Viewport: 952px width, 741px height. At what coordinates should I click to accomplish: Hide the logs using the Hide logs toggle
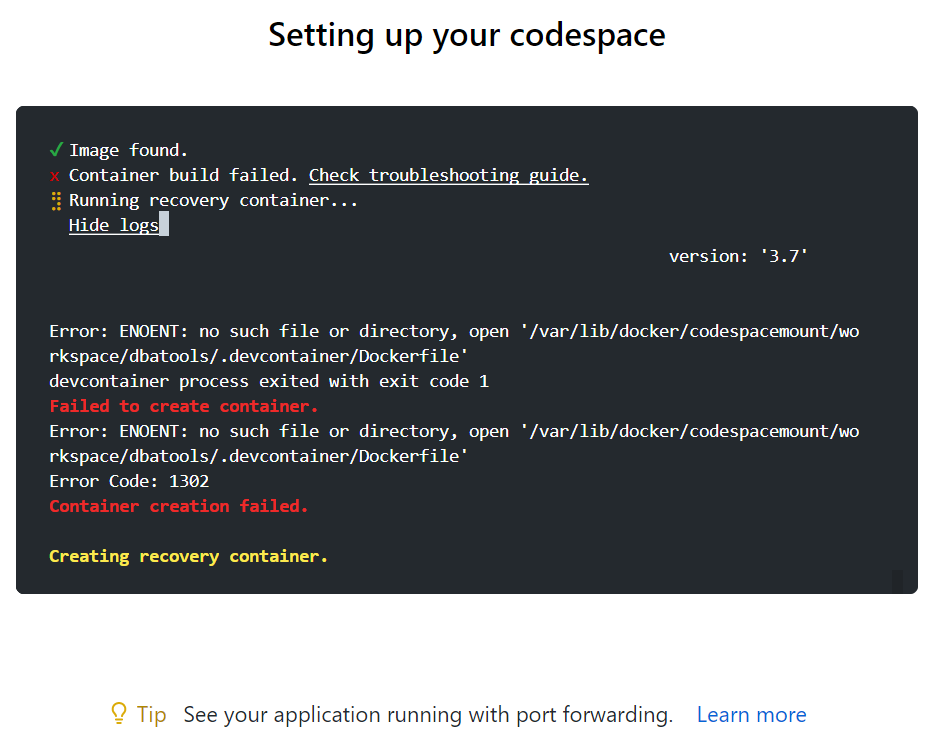click(113, 224)
